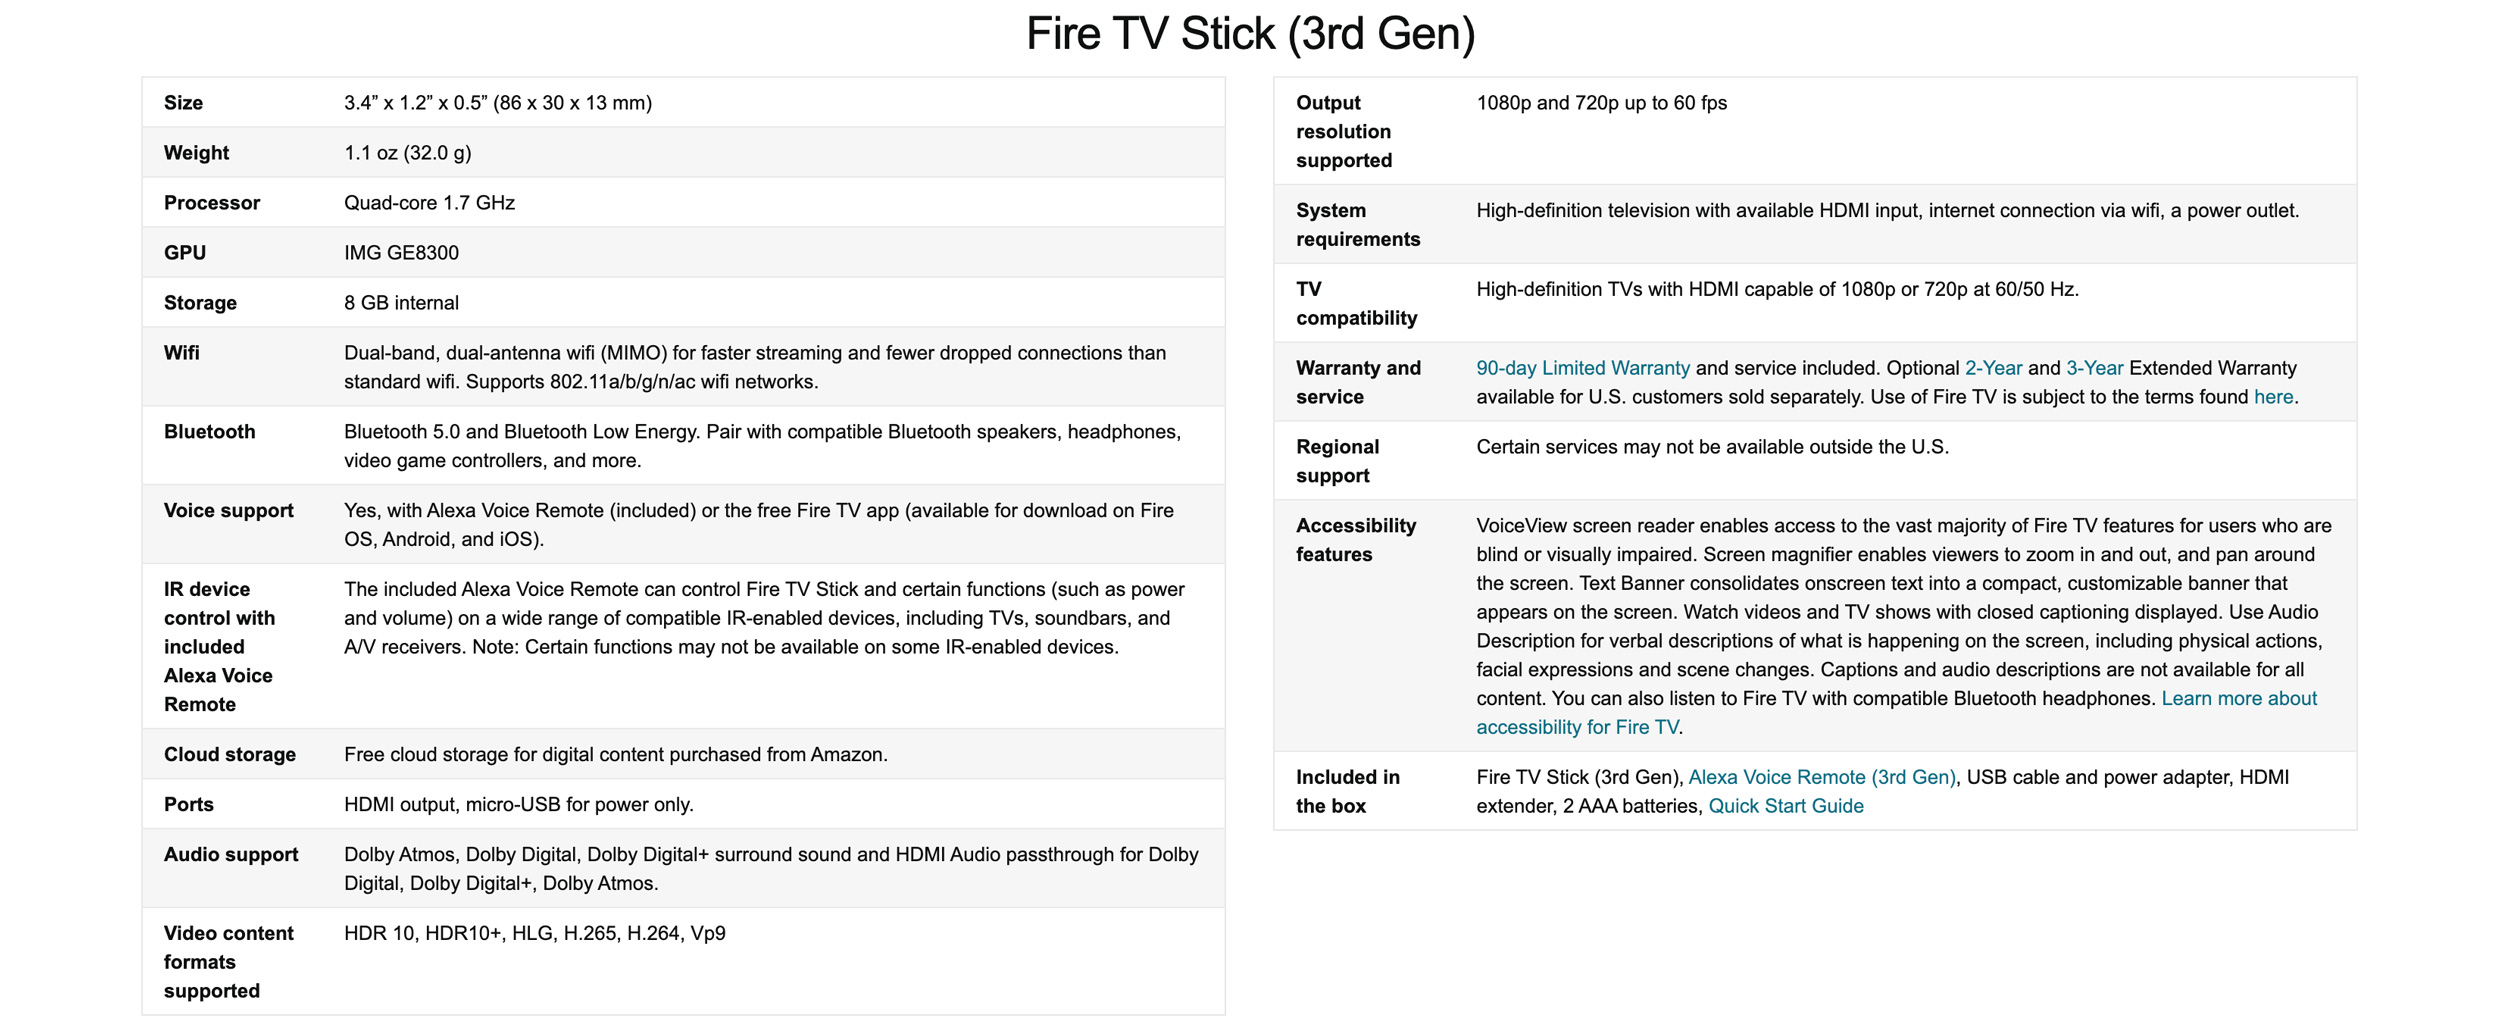Click the Audio support row label
2500x1029 pixels.
(231, 855)
